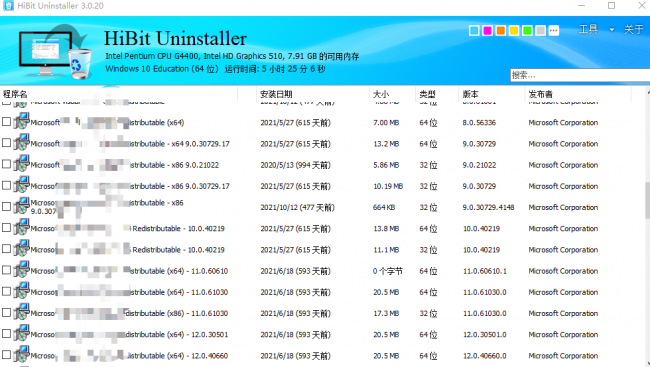Image resolution: width=650 pixels, height=367 pixels.
Task: Click installer icon of x86 9.0.30729.17 entry
Action: 21,185
